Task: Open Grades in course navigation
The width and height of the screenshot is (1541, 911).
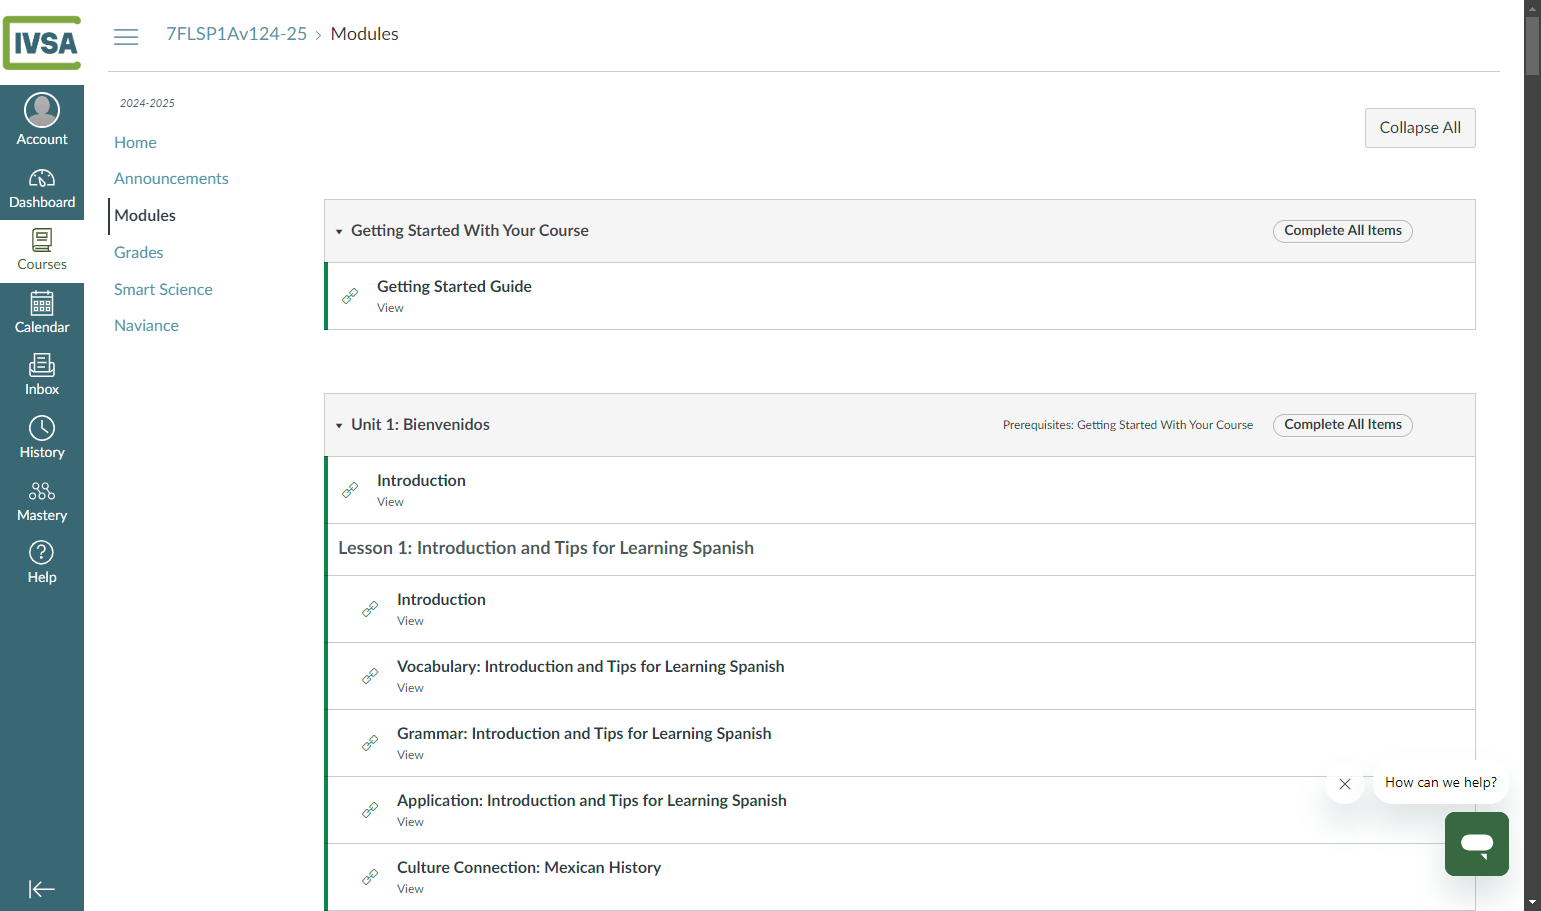Action: pyautogui.click(x=138, y=252)
